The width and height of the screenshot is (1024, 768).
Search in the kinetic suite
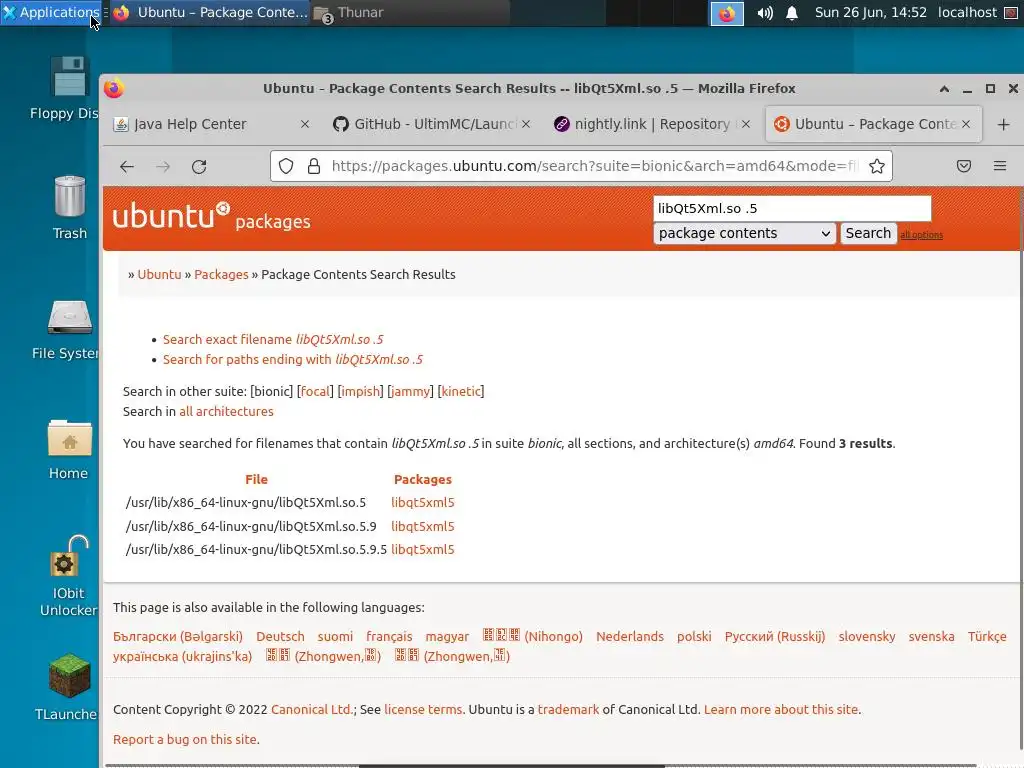point(461,391)
